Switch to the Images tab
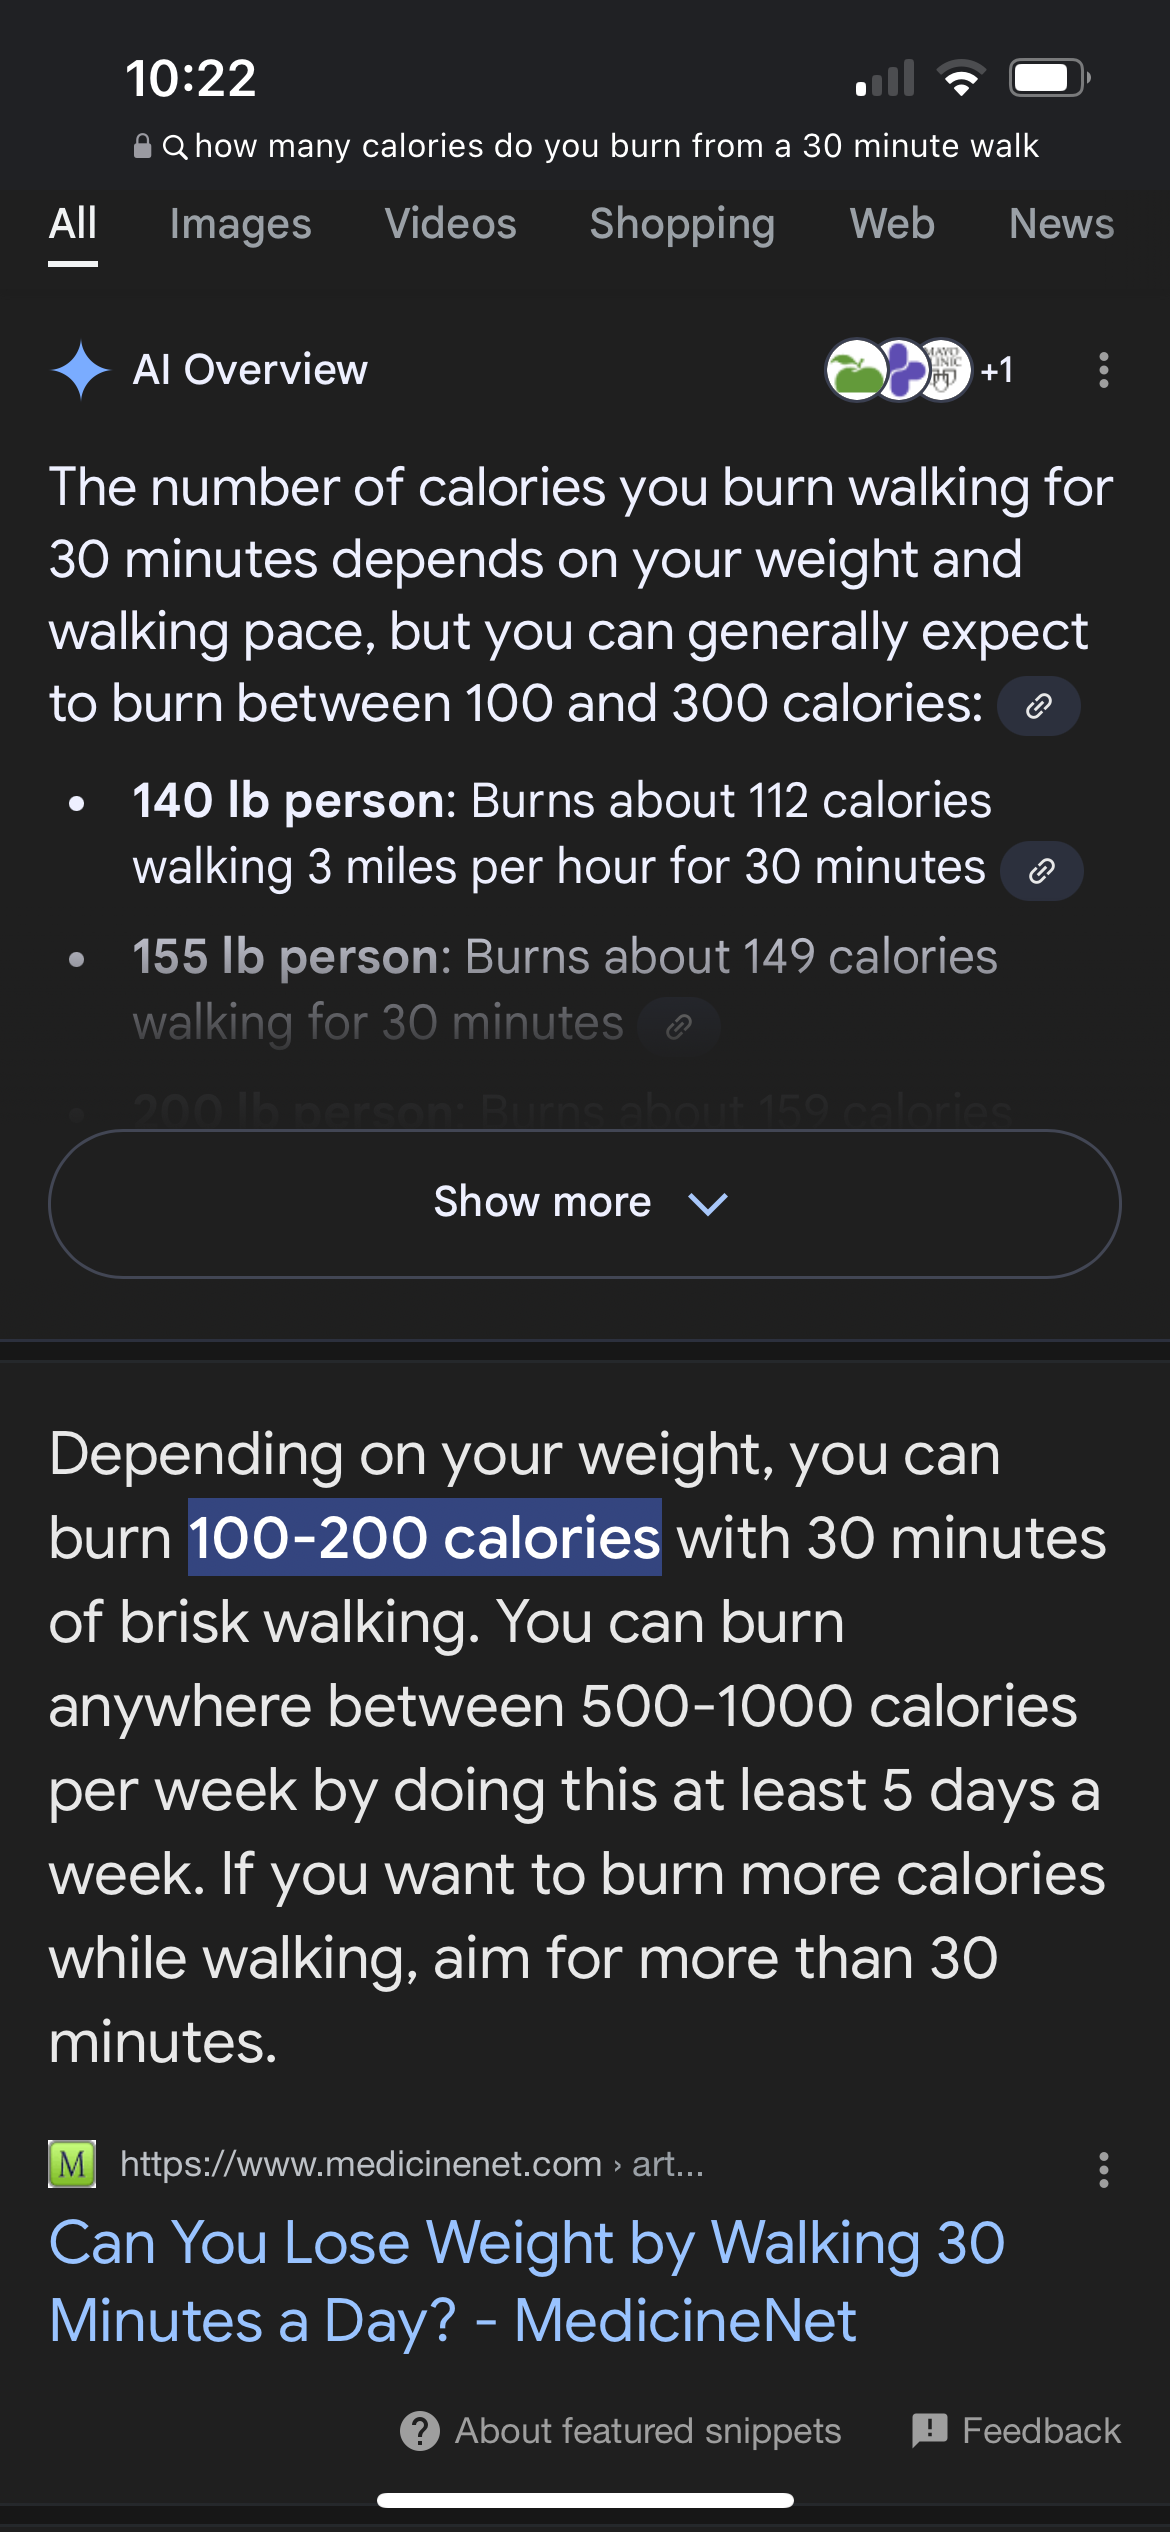This screenshot has width=1170, height=2532. 240,224
